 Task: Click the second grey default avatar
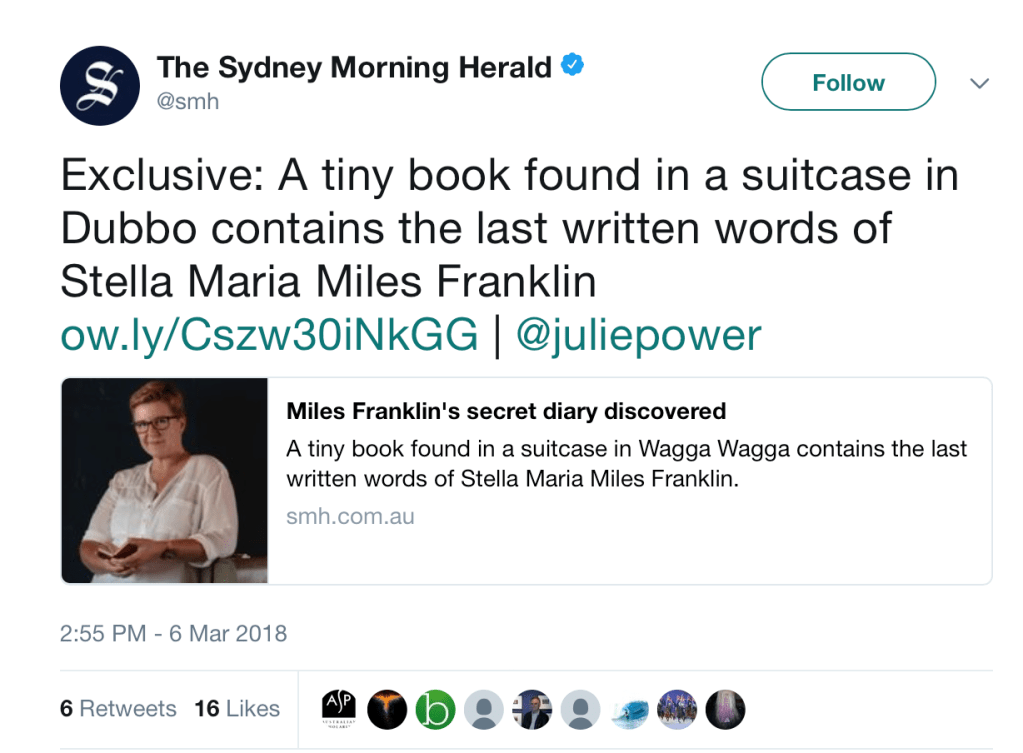(x=581, y=709)
